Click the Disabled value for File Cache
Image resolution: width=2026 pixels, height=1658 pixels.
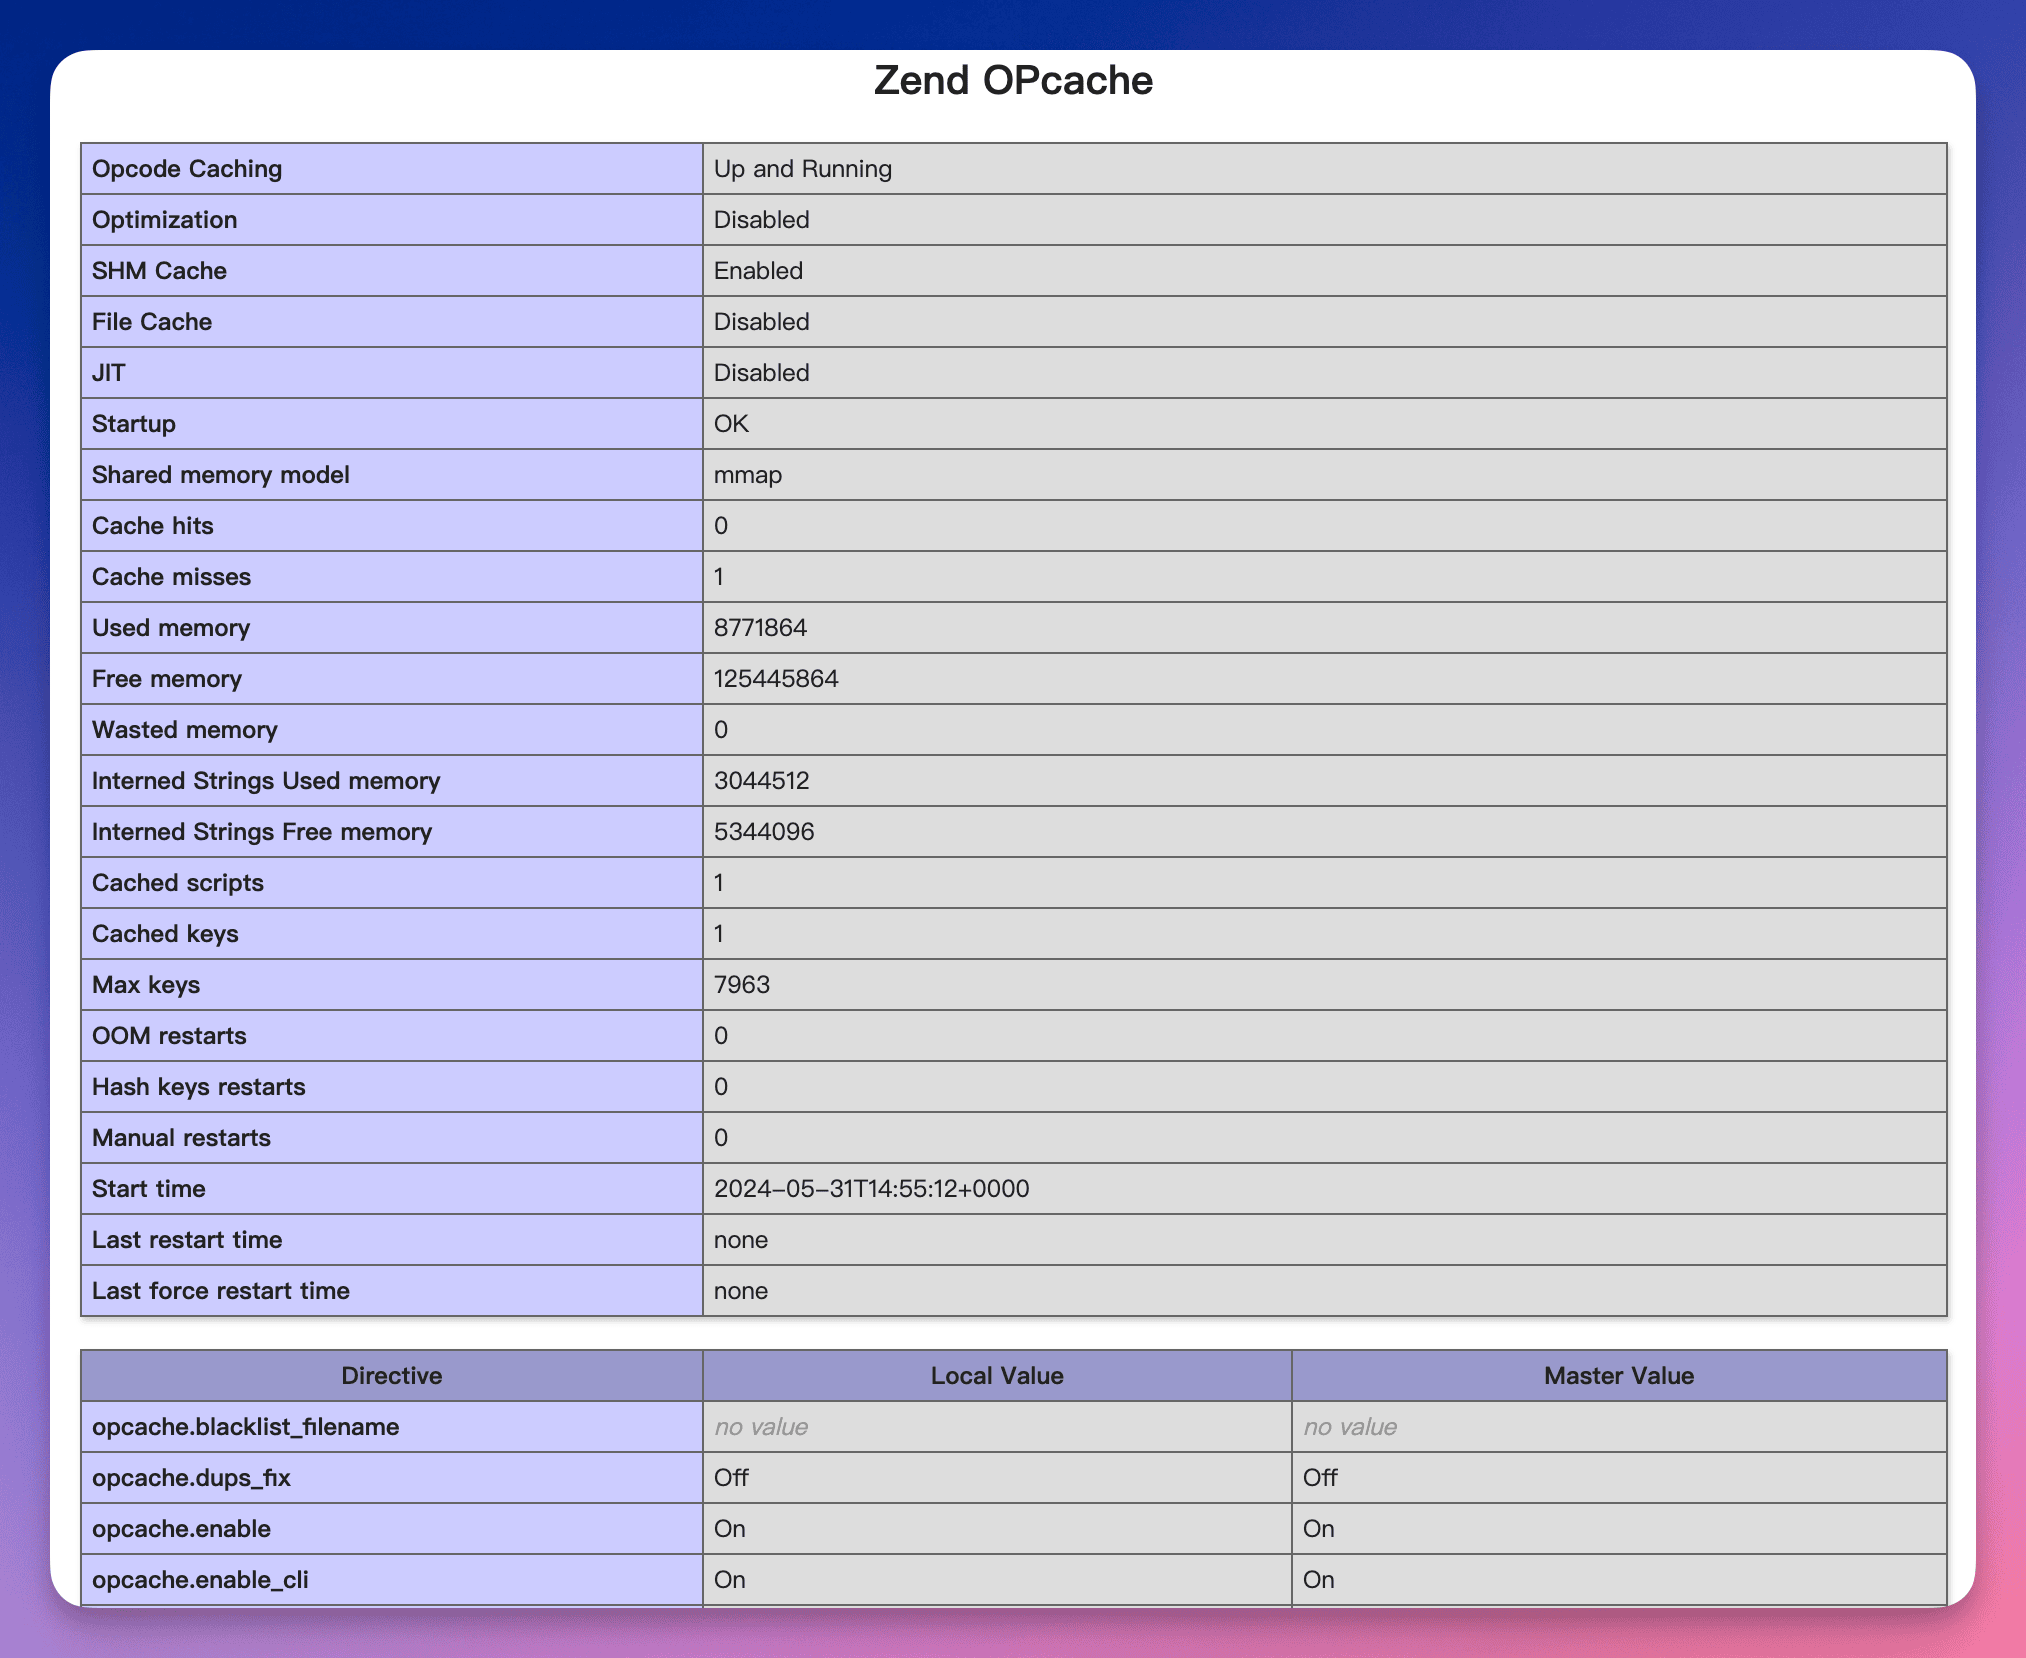click(761, 322)
